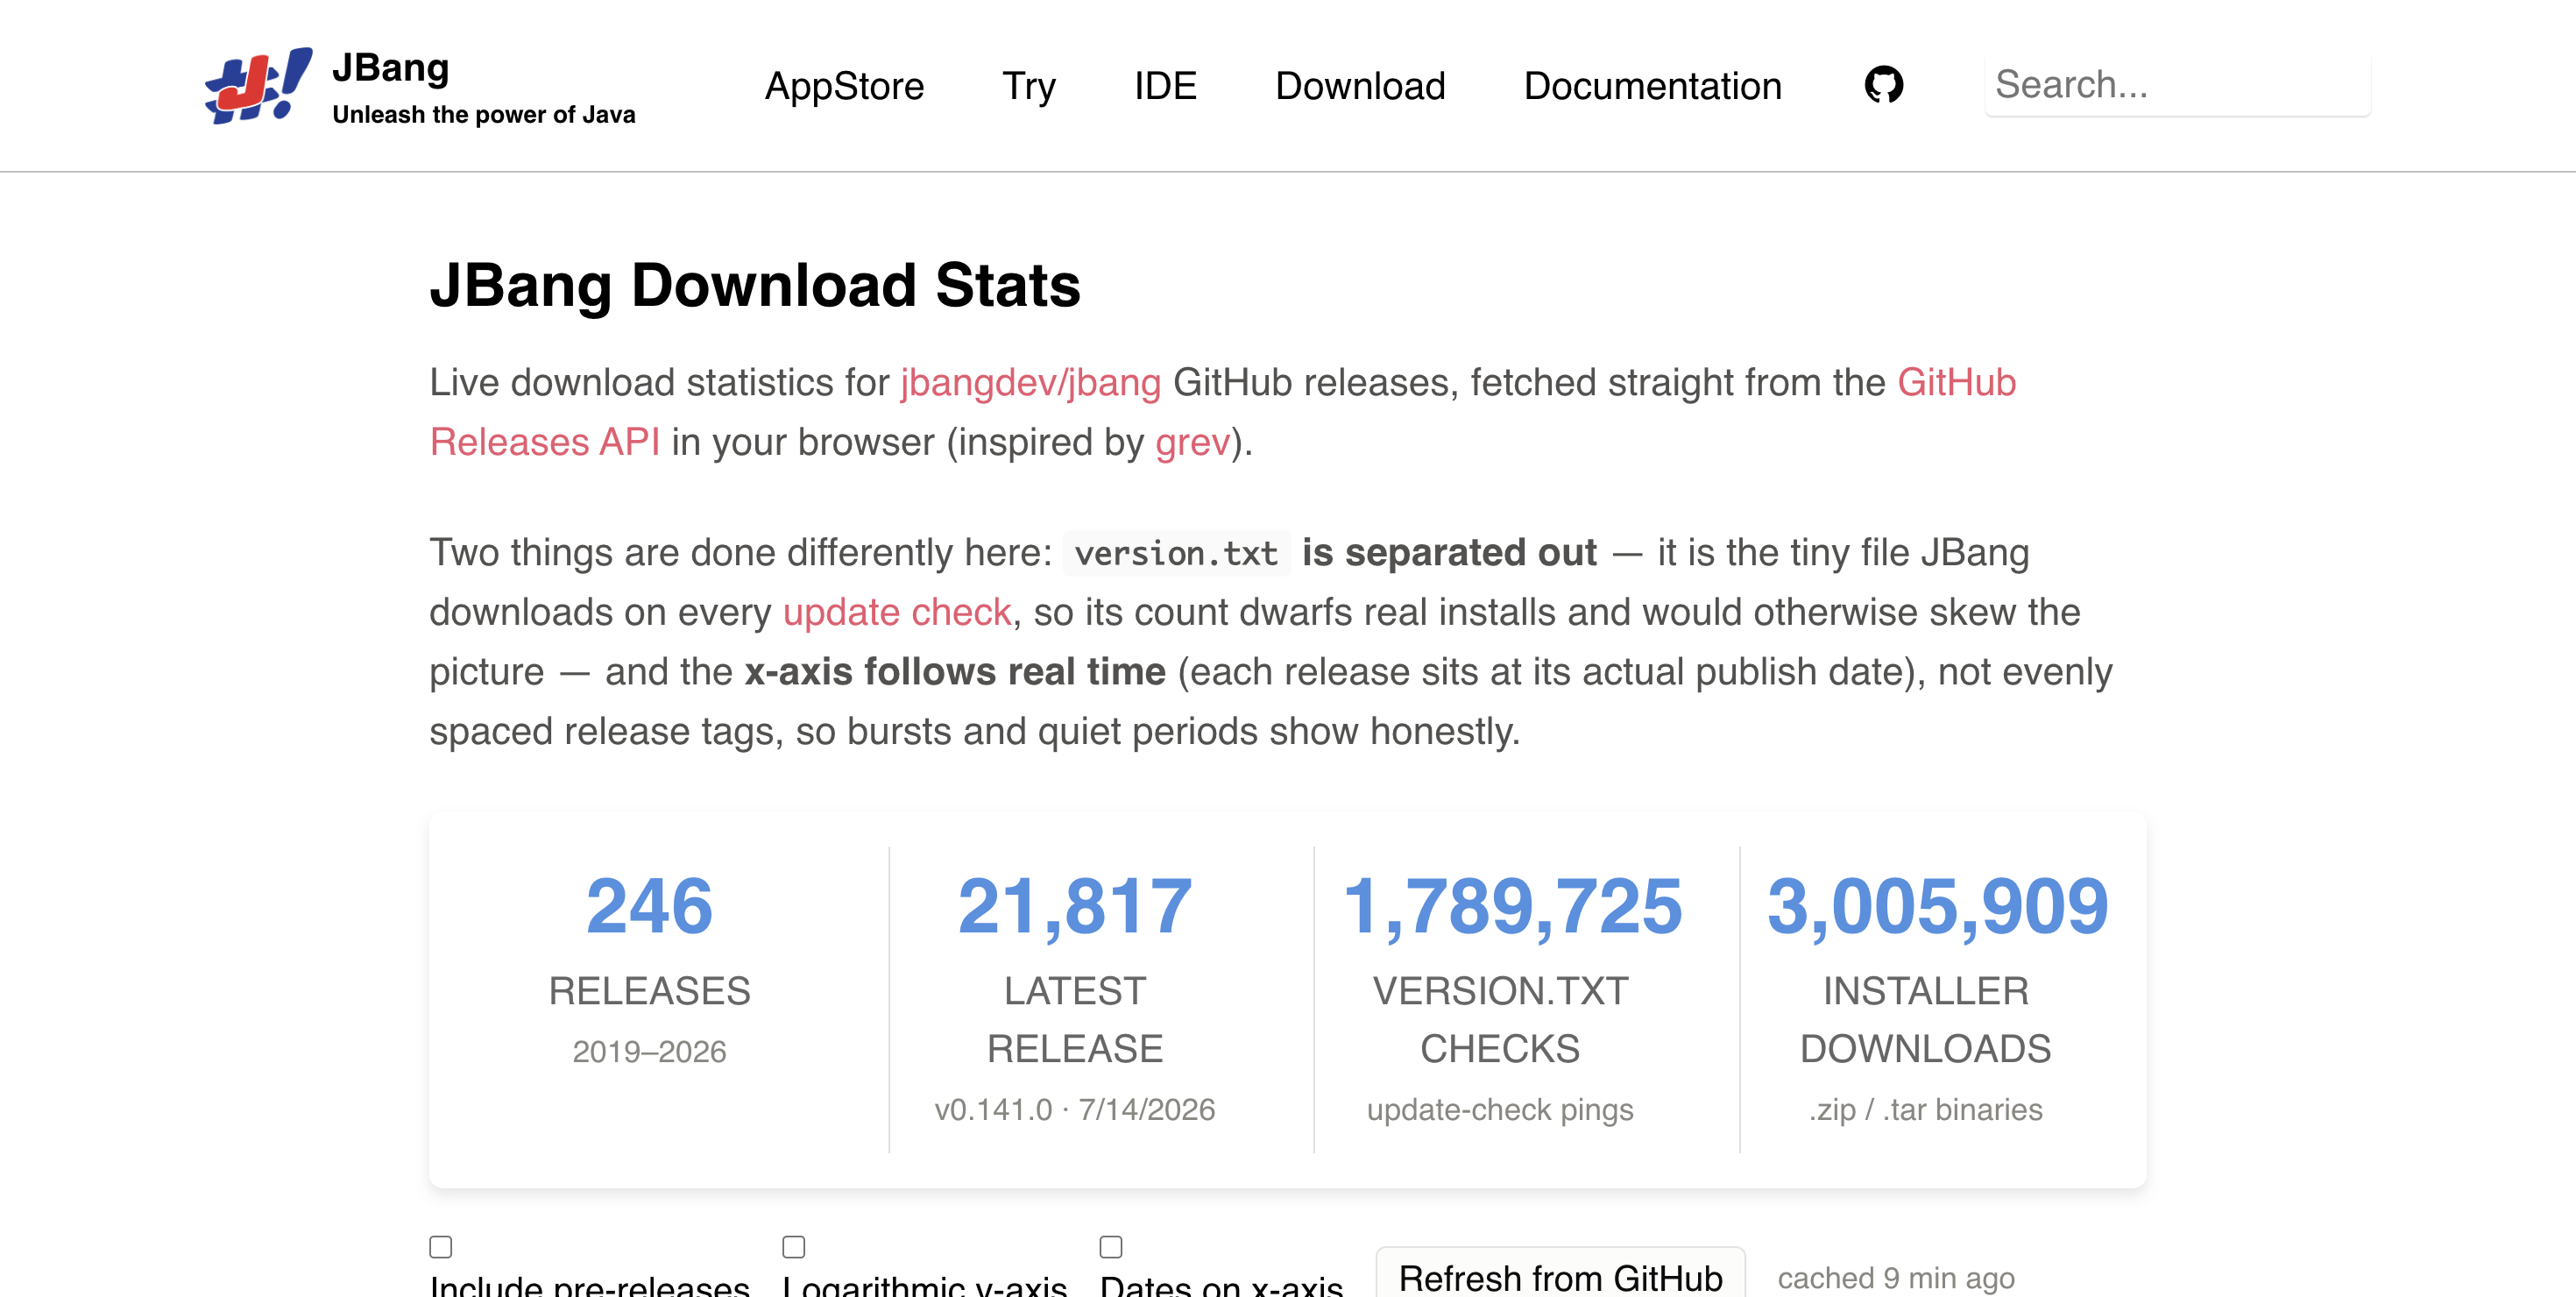
Task: Go to the Try page
Action: [x=1028, y=86]
